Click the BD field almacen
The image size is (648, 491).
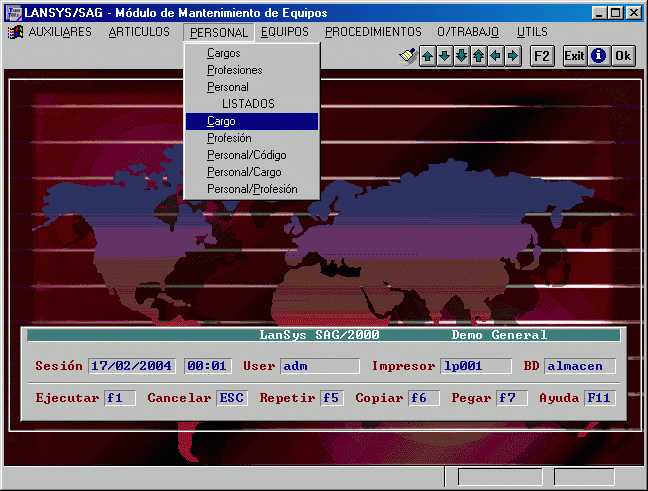point(580,366)
